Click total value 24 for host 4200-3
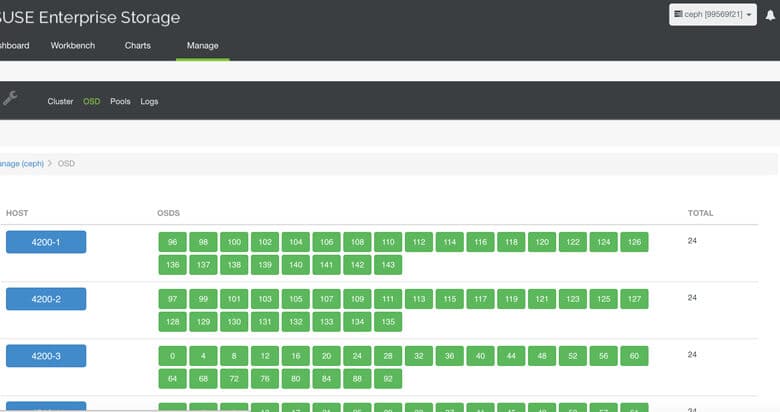 pyautogui.click(x=692, y=355)
